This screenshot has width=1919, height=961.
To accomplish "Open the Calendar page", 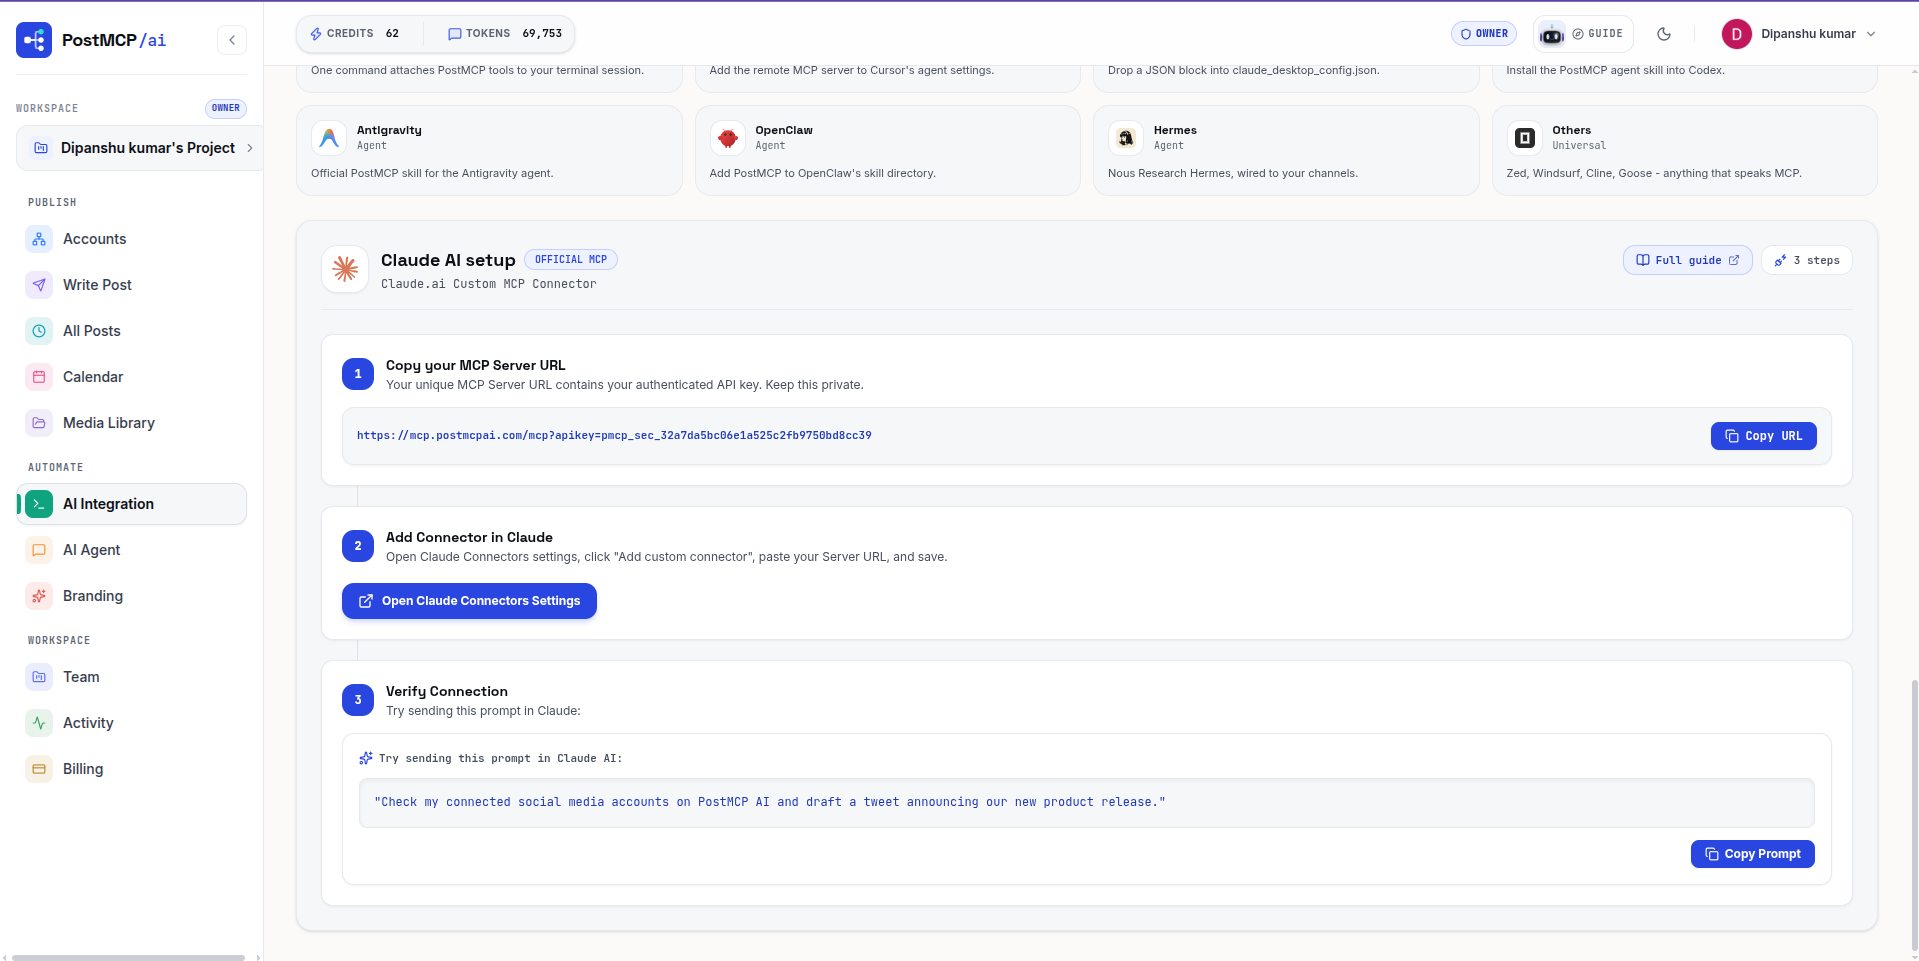I will (x=131, y=377).
